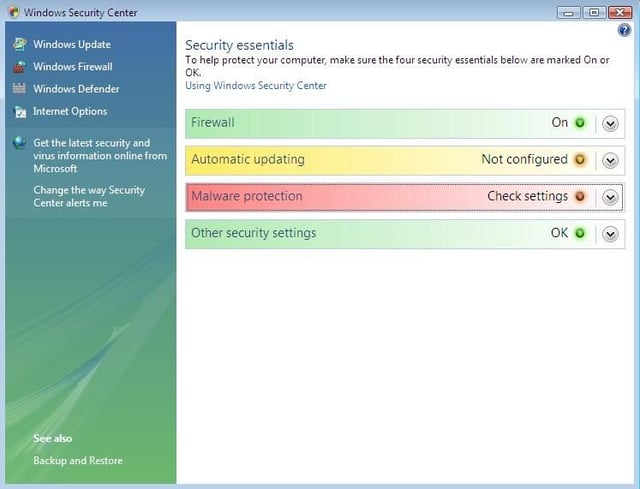
Task: Open Windows Update icon in sidebar
Action: coord(19,44)
